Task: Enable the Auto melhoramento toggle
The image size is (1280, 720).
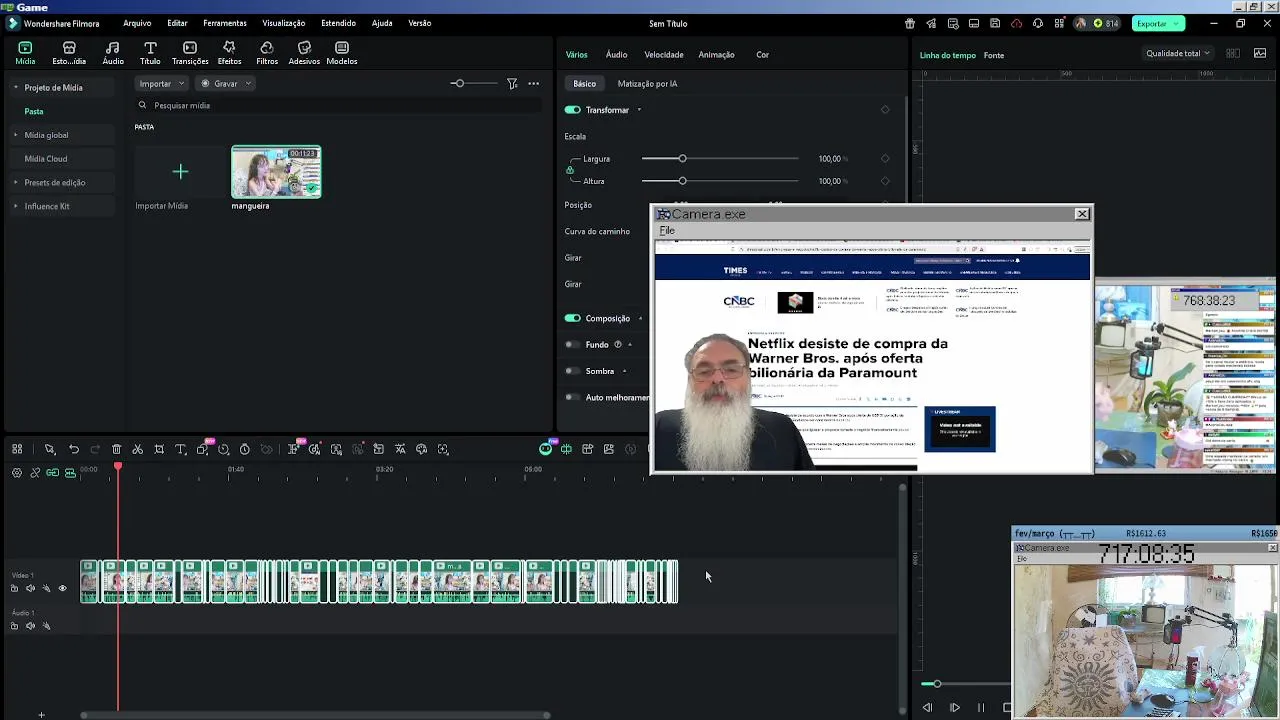Action: pyautogui.click(x=570, y=397)
